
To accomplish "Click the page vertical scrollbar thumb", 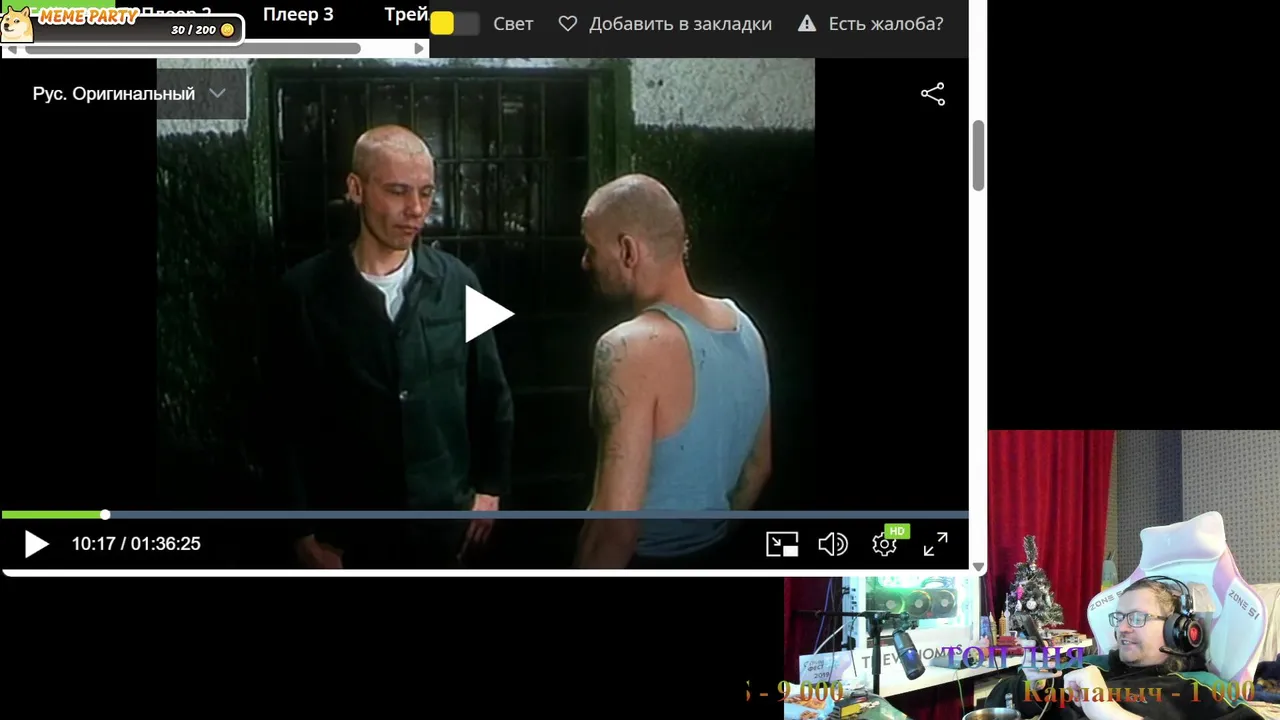I will (x=979, y=156).
